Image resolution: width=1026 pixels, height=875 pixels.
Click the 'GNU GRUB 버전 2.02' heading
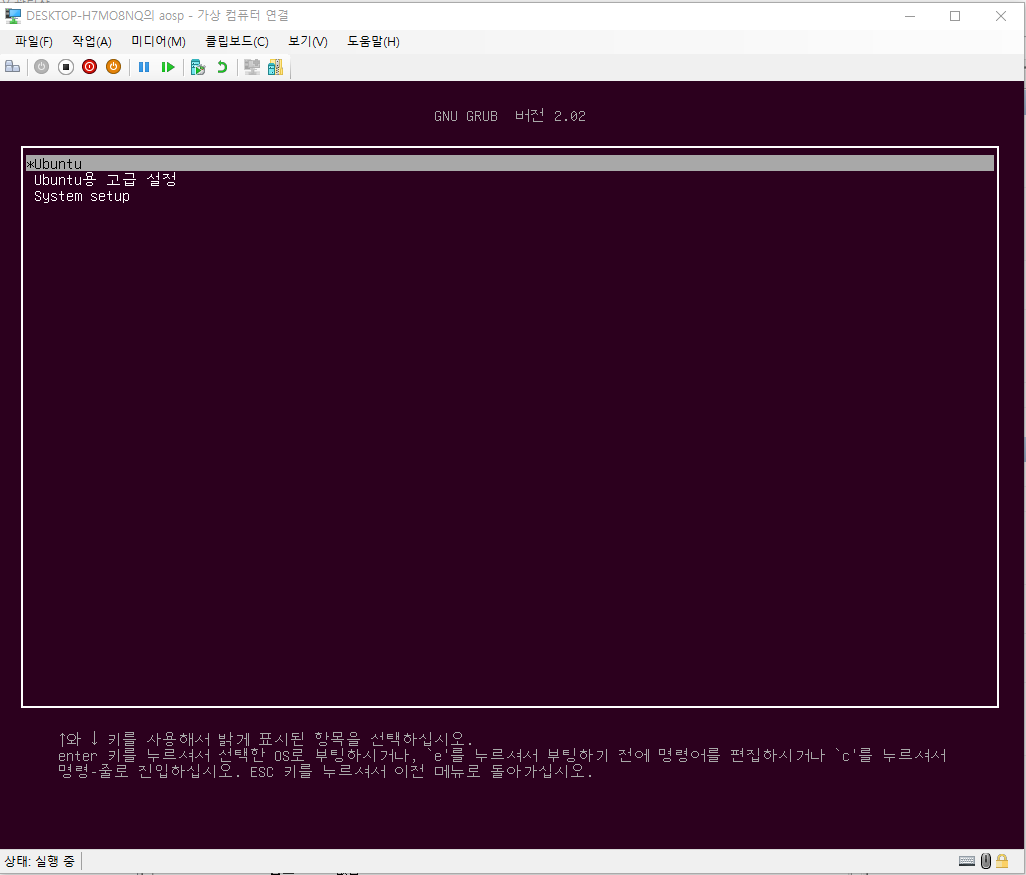pyautogui.click(x=510, y=116)
